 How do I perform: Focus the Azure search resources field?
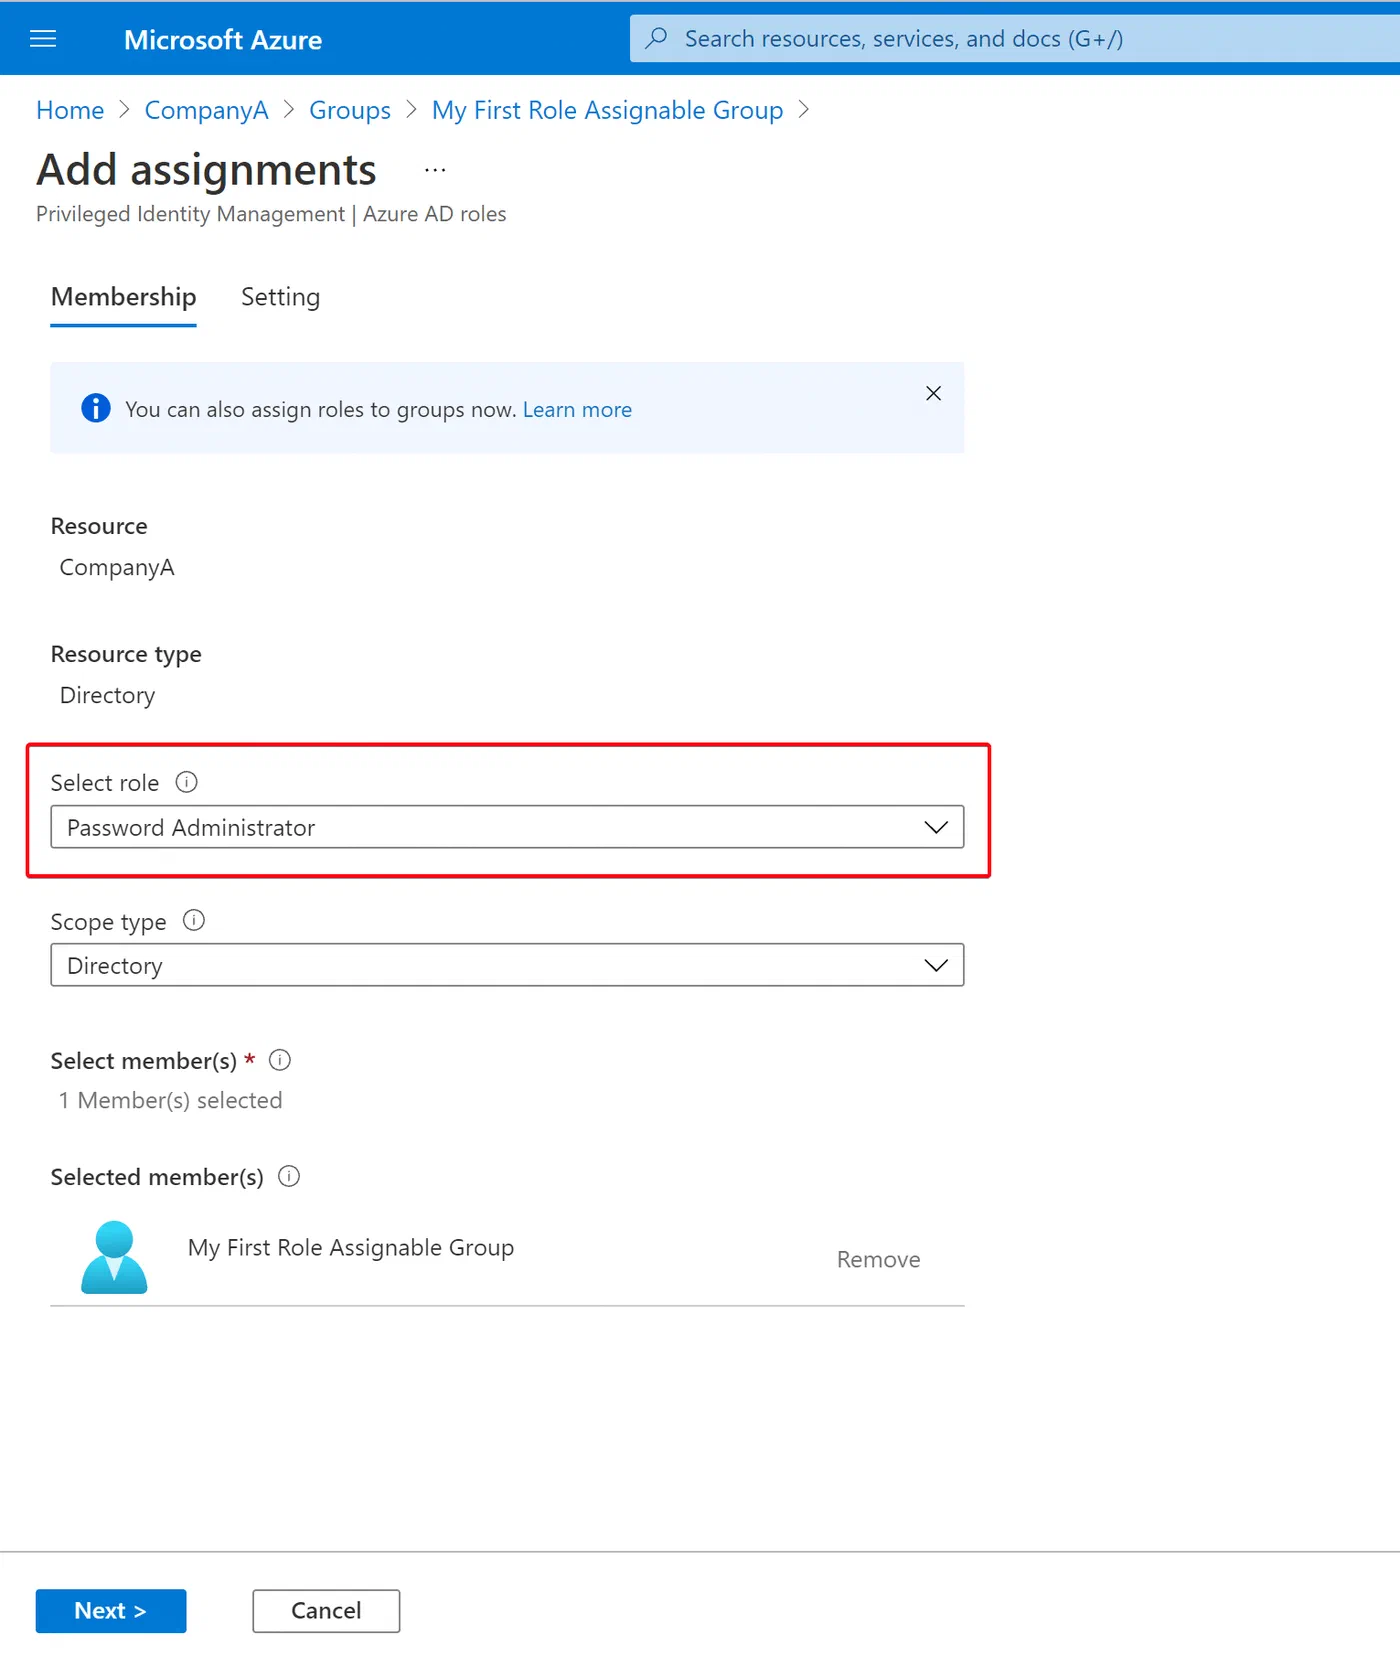coord(1015,38)
